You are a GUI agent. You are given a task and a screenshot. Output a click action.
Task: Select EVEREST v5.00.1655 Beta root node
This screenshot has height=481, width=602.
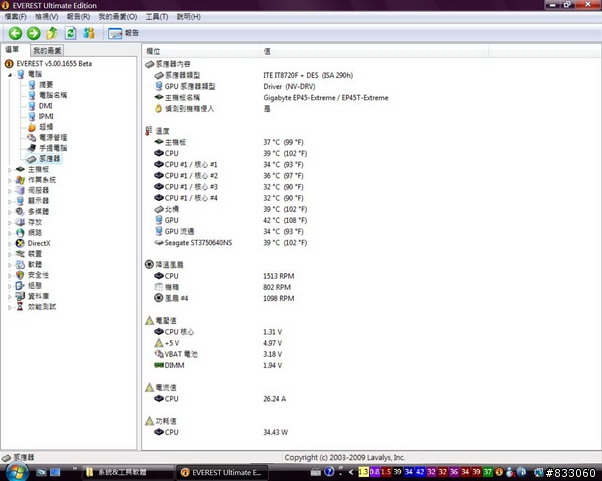(54, 63)
